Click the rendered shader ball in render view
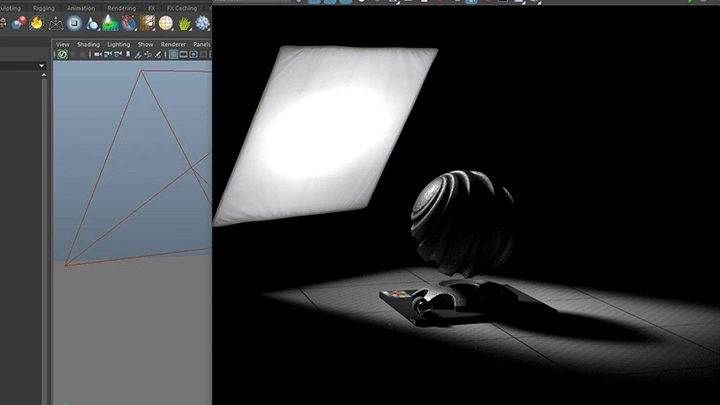This screenshot has width=720, height=405. click(463, 224)
